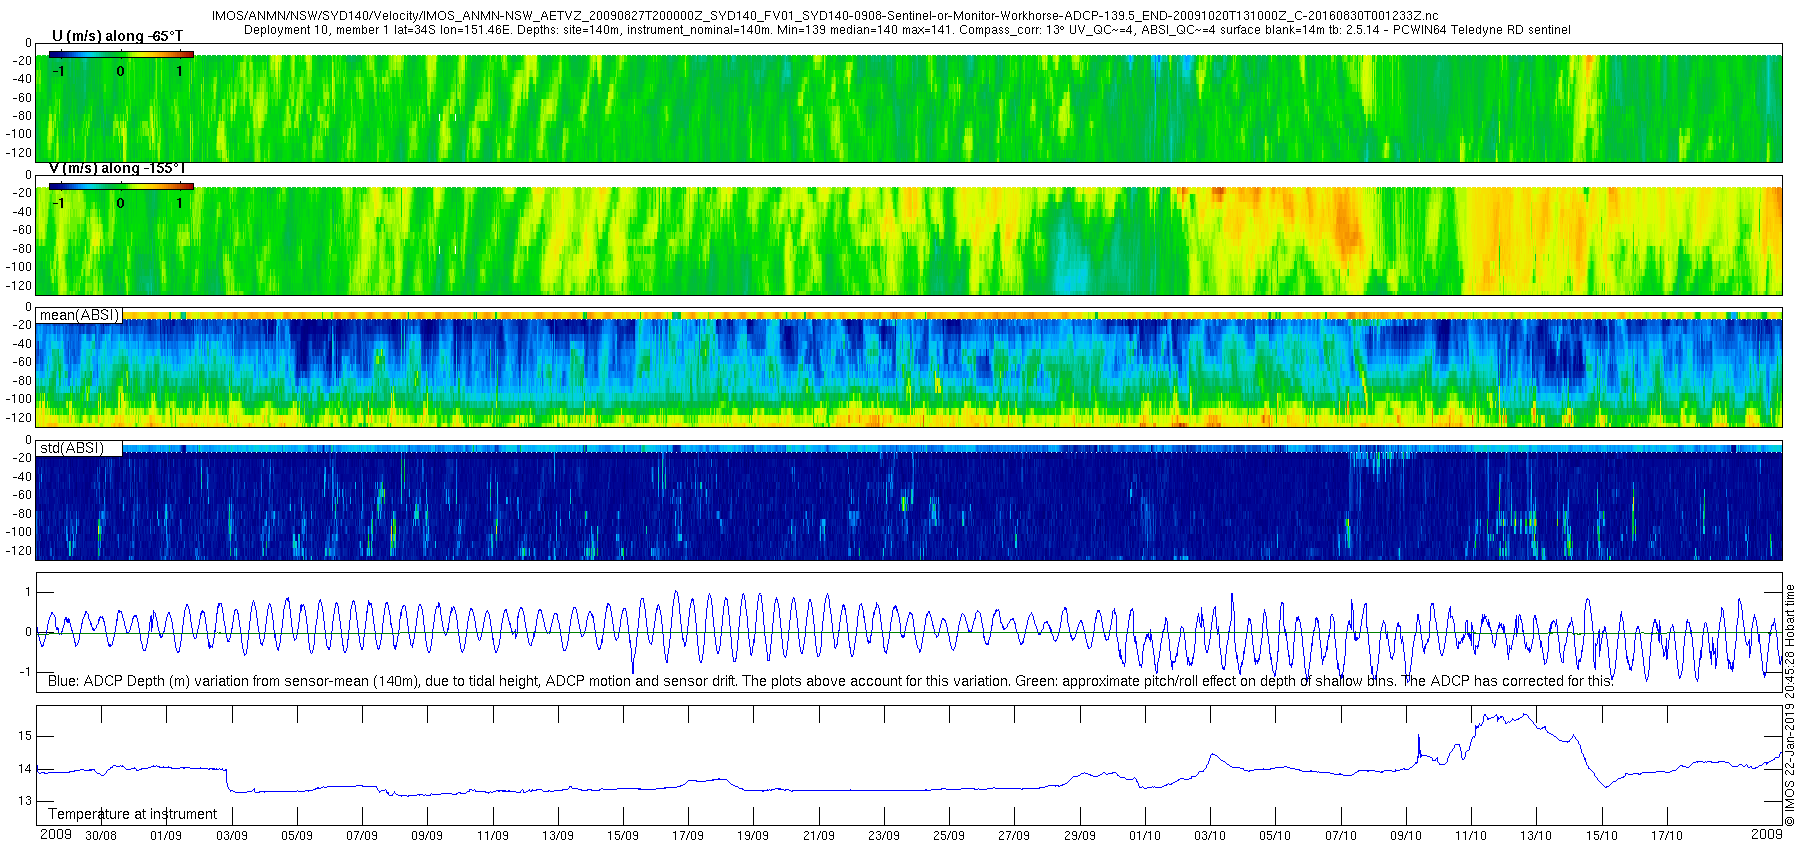1800x850 pixels.
Task: Click the -120 depth tick in U panel
Action: tap(18, 153)
